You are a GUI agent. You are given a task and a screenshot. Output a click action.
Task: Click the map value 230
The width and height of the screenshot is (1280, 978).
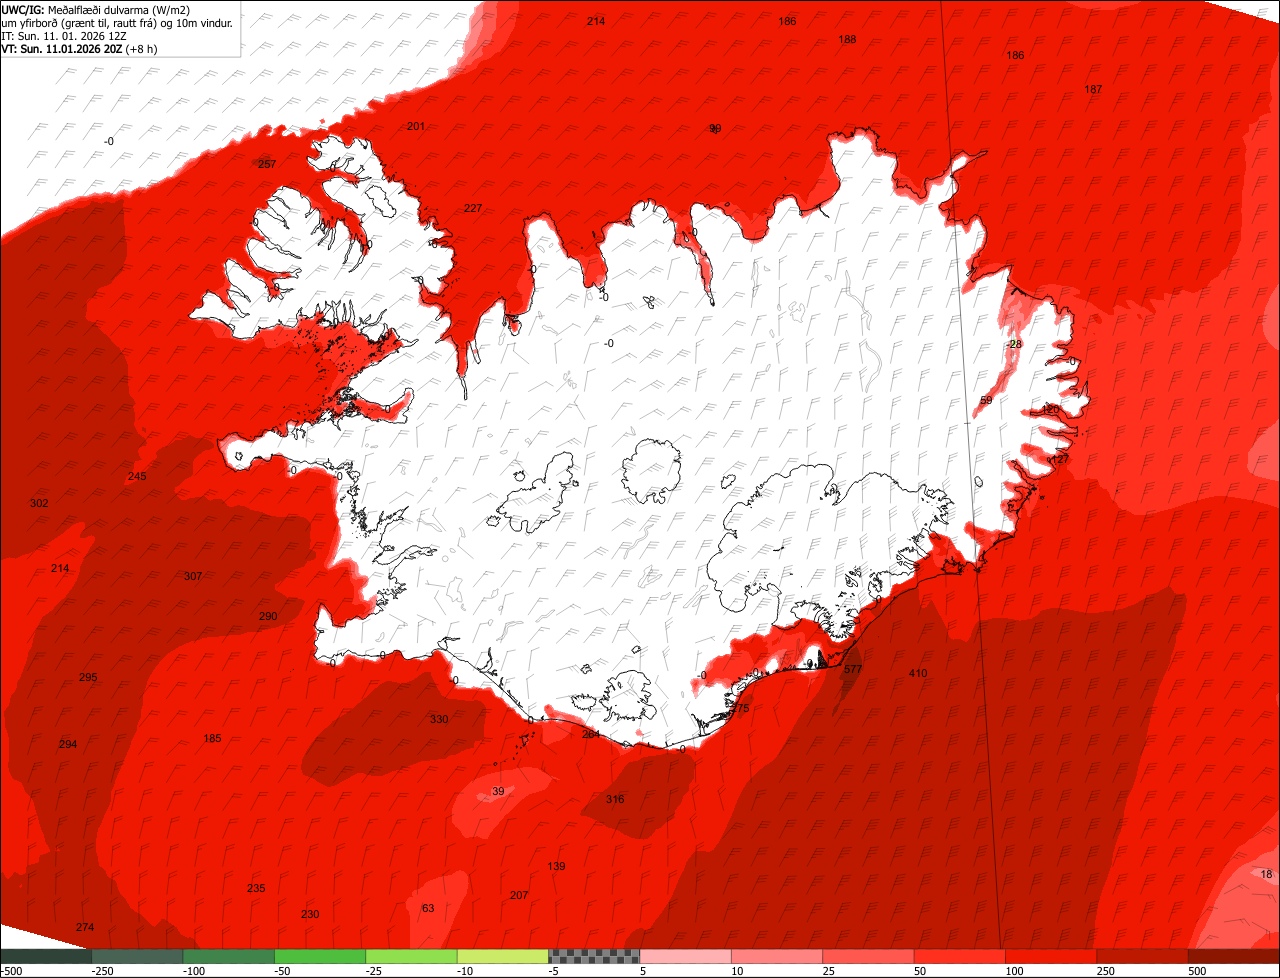coord(310,914)
